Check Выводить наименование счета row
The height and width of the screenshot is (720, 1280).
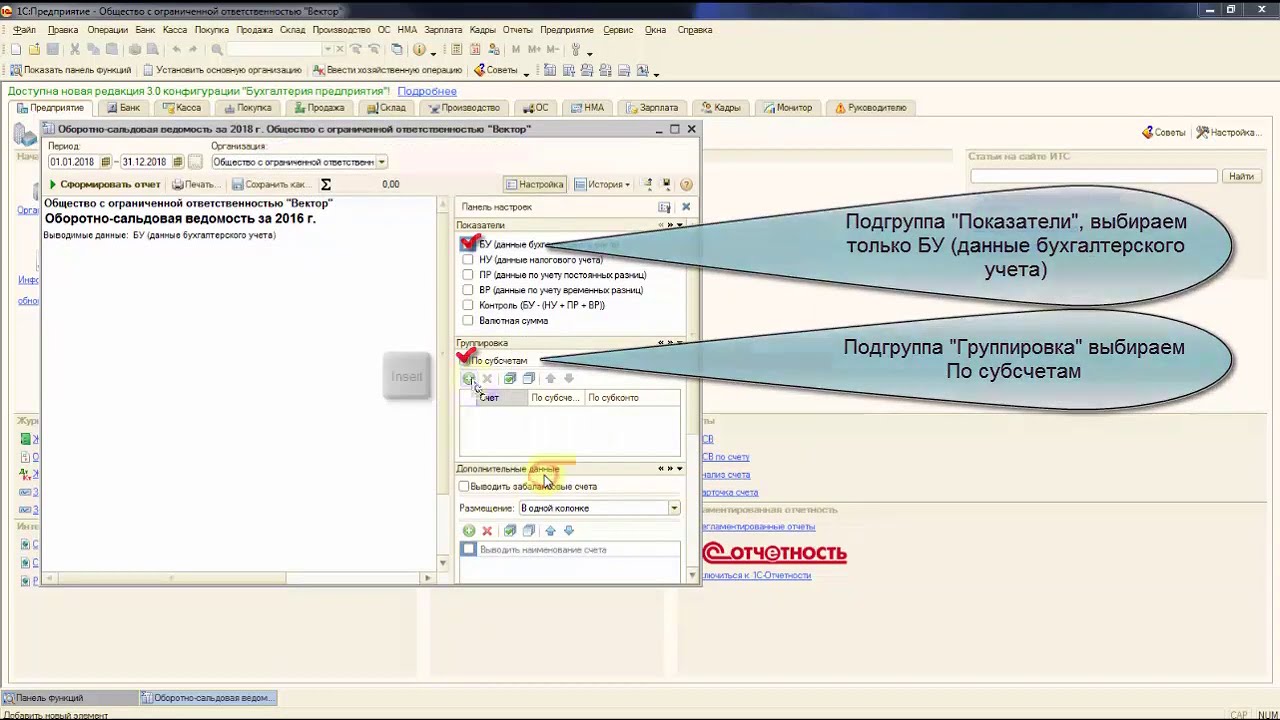(x=469, y=550)
